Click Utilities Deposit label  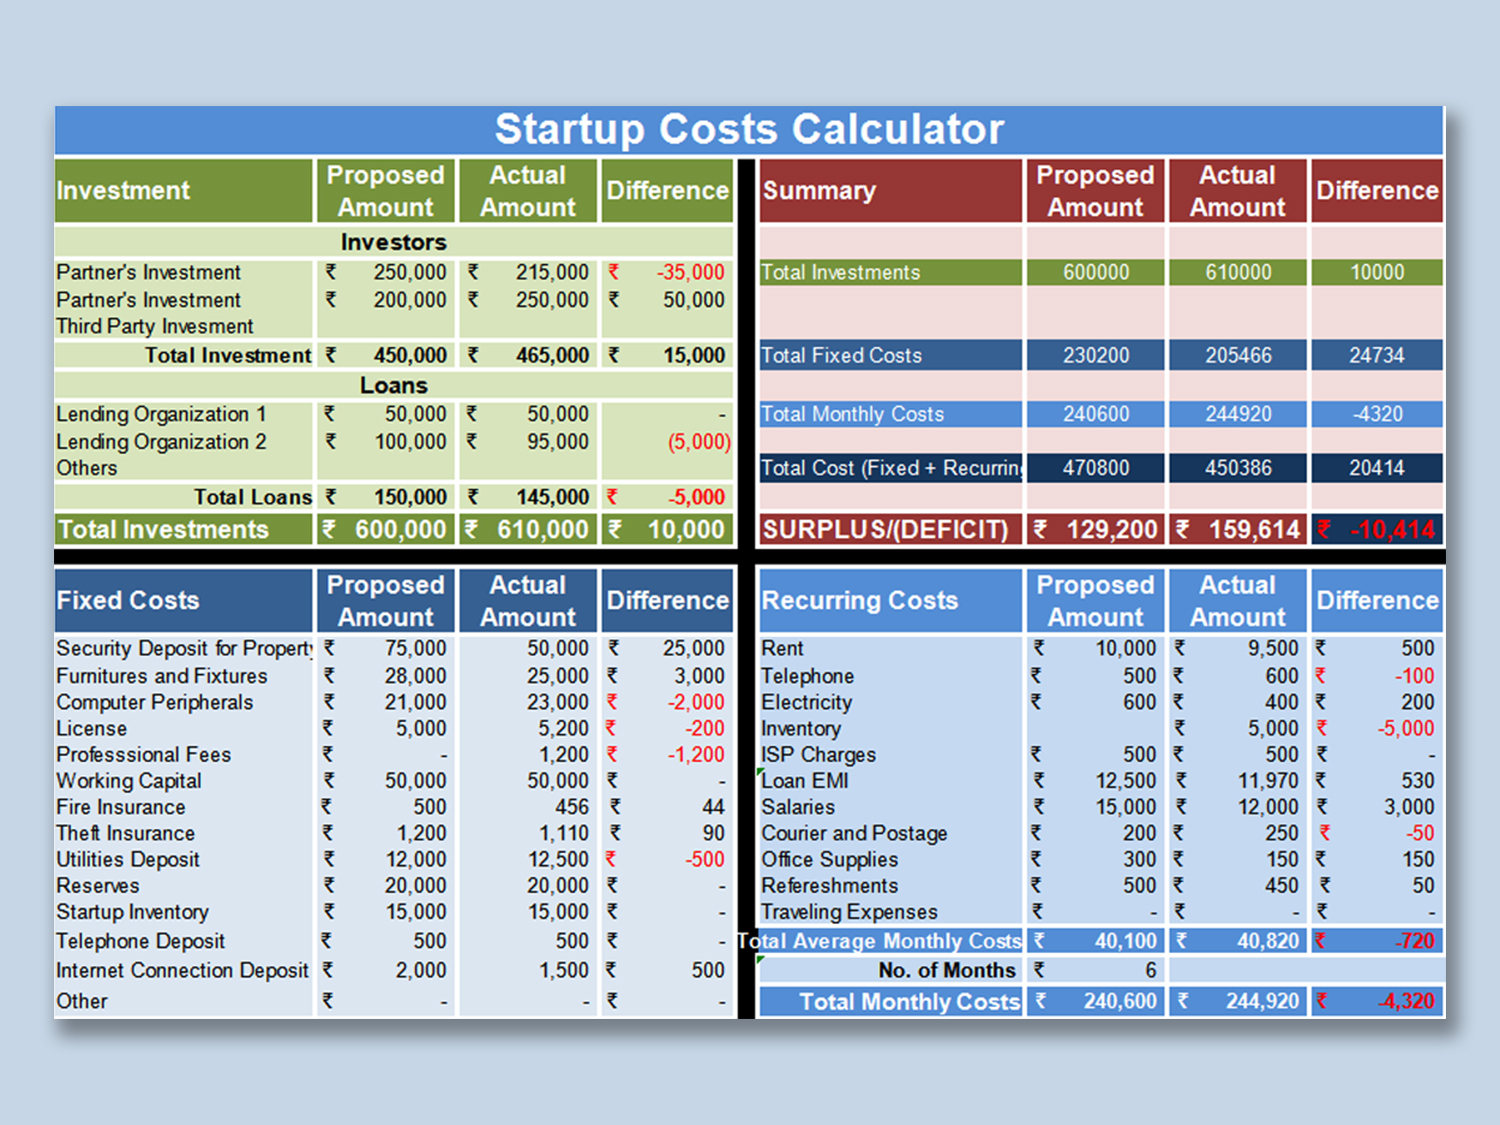pos(128,859)
